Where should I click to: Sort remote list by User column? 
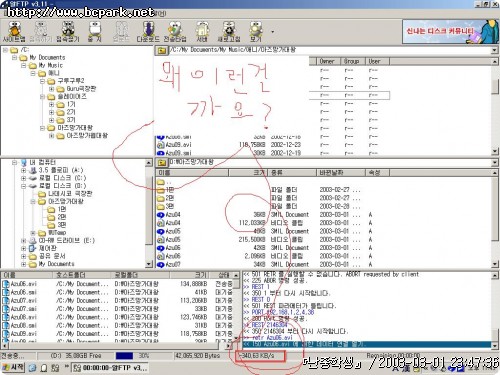[377, 61]
